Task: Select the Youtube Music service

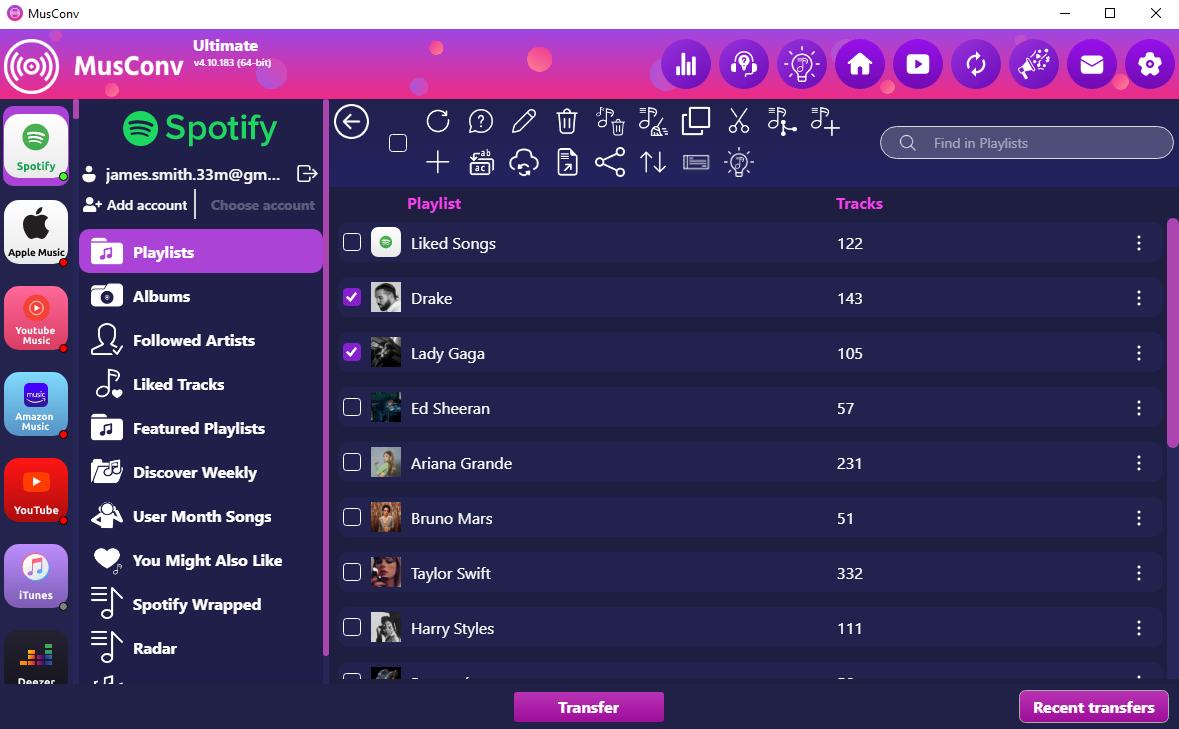Action: coord(36,318)
